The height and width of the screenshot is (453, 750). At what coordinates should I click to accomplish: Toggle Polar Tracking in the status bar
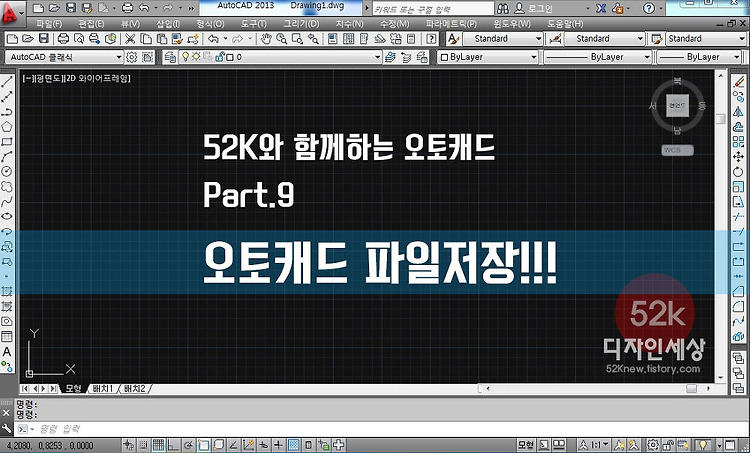pyautogui.click(x=188, y=445)
